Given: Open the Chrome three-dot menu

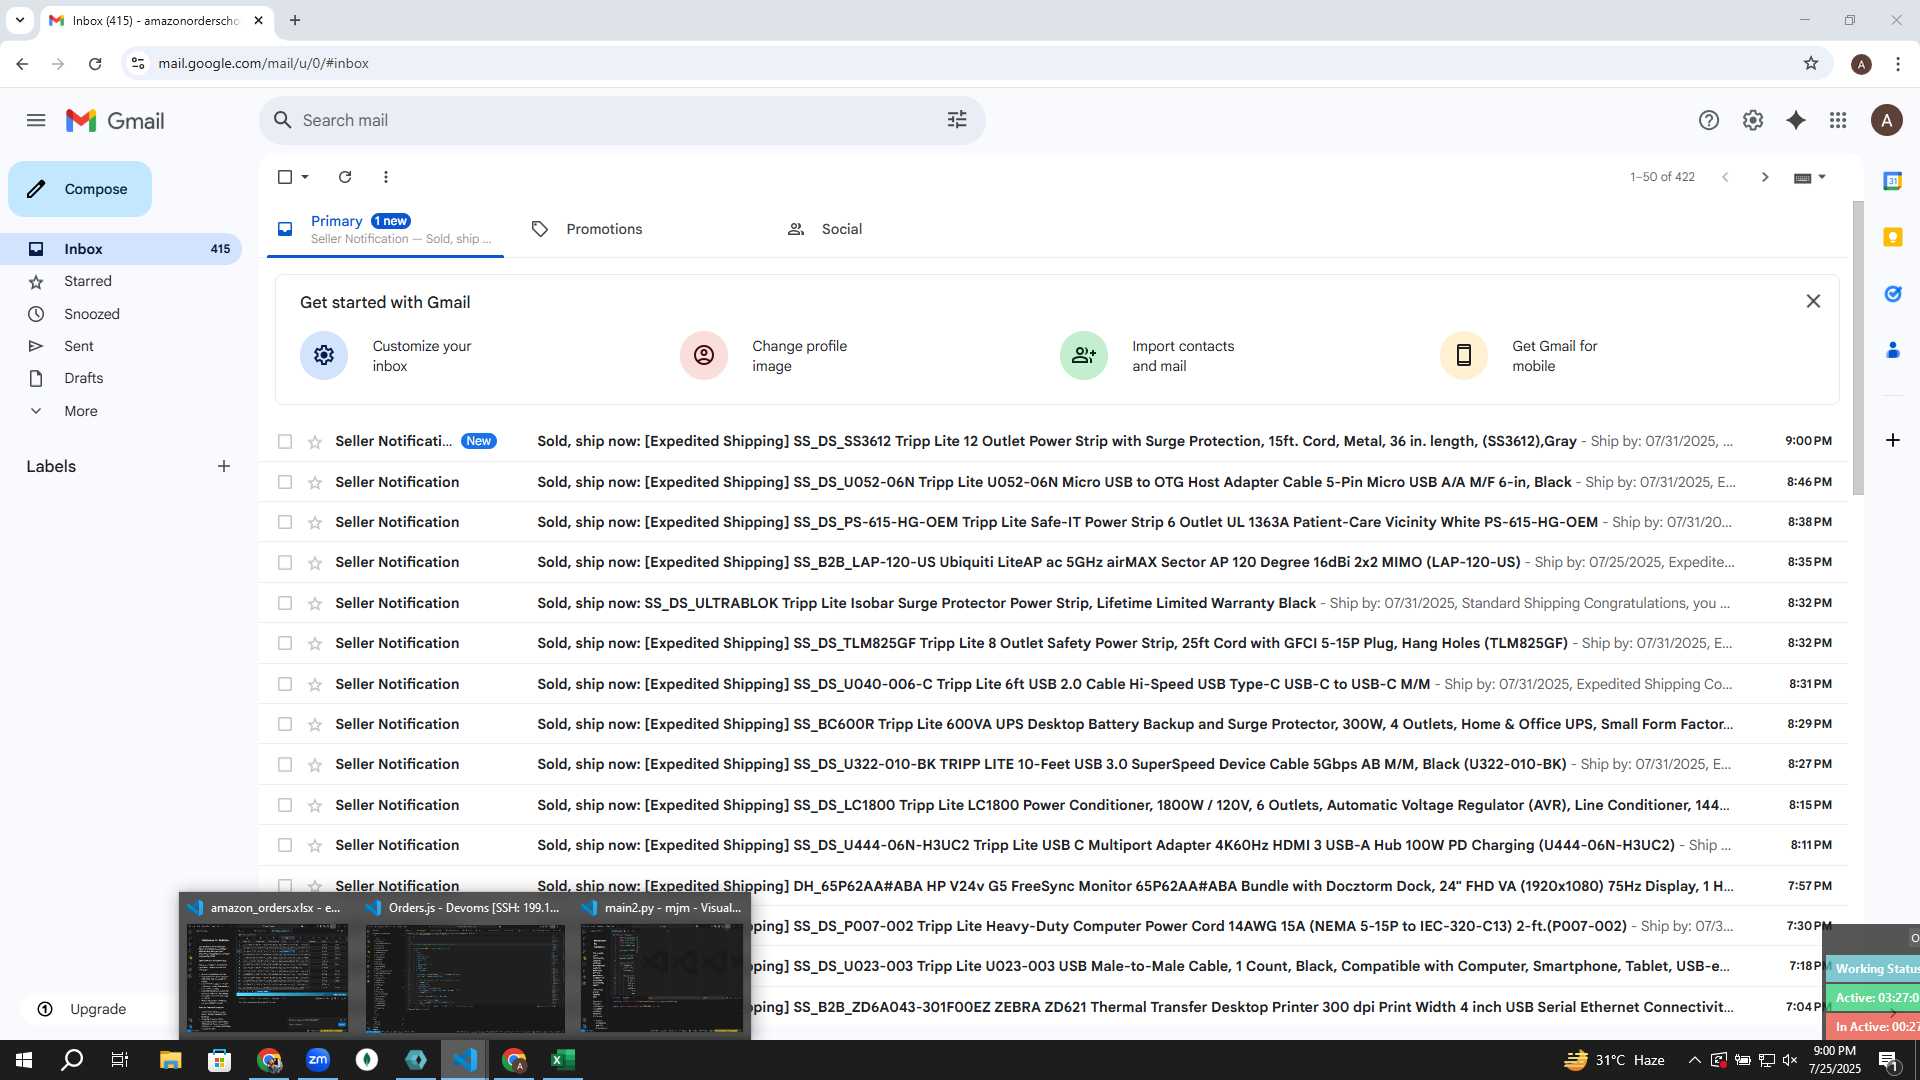Looking at the screenshot, I should [1898, 63].
